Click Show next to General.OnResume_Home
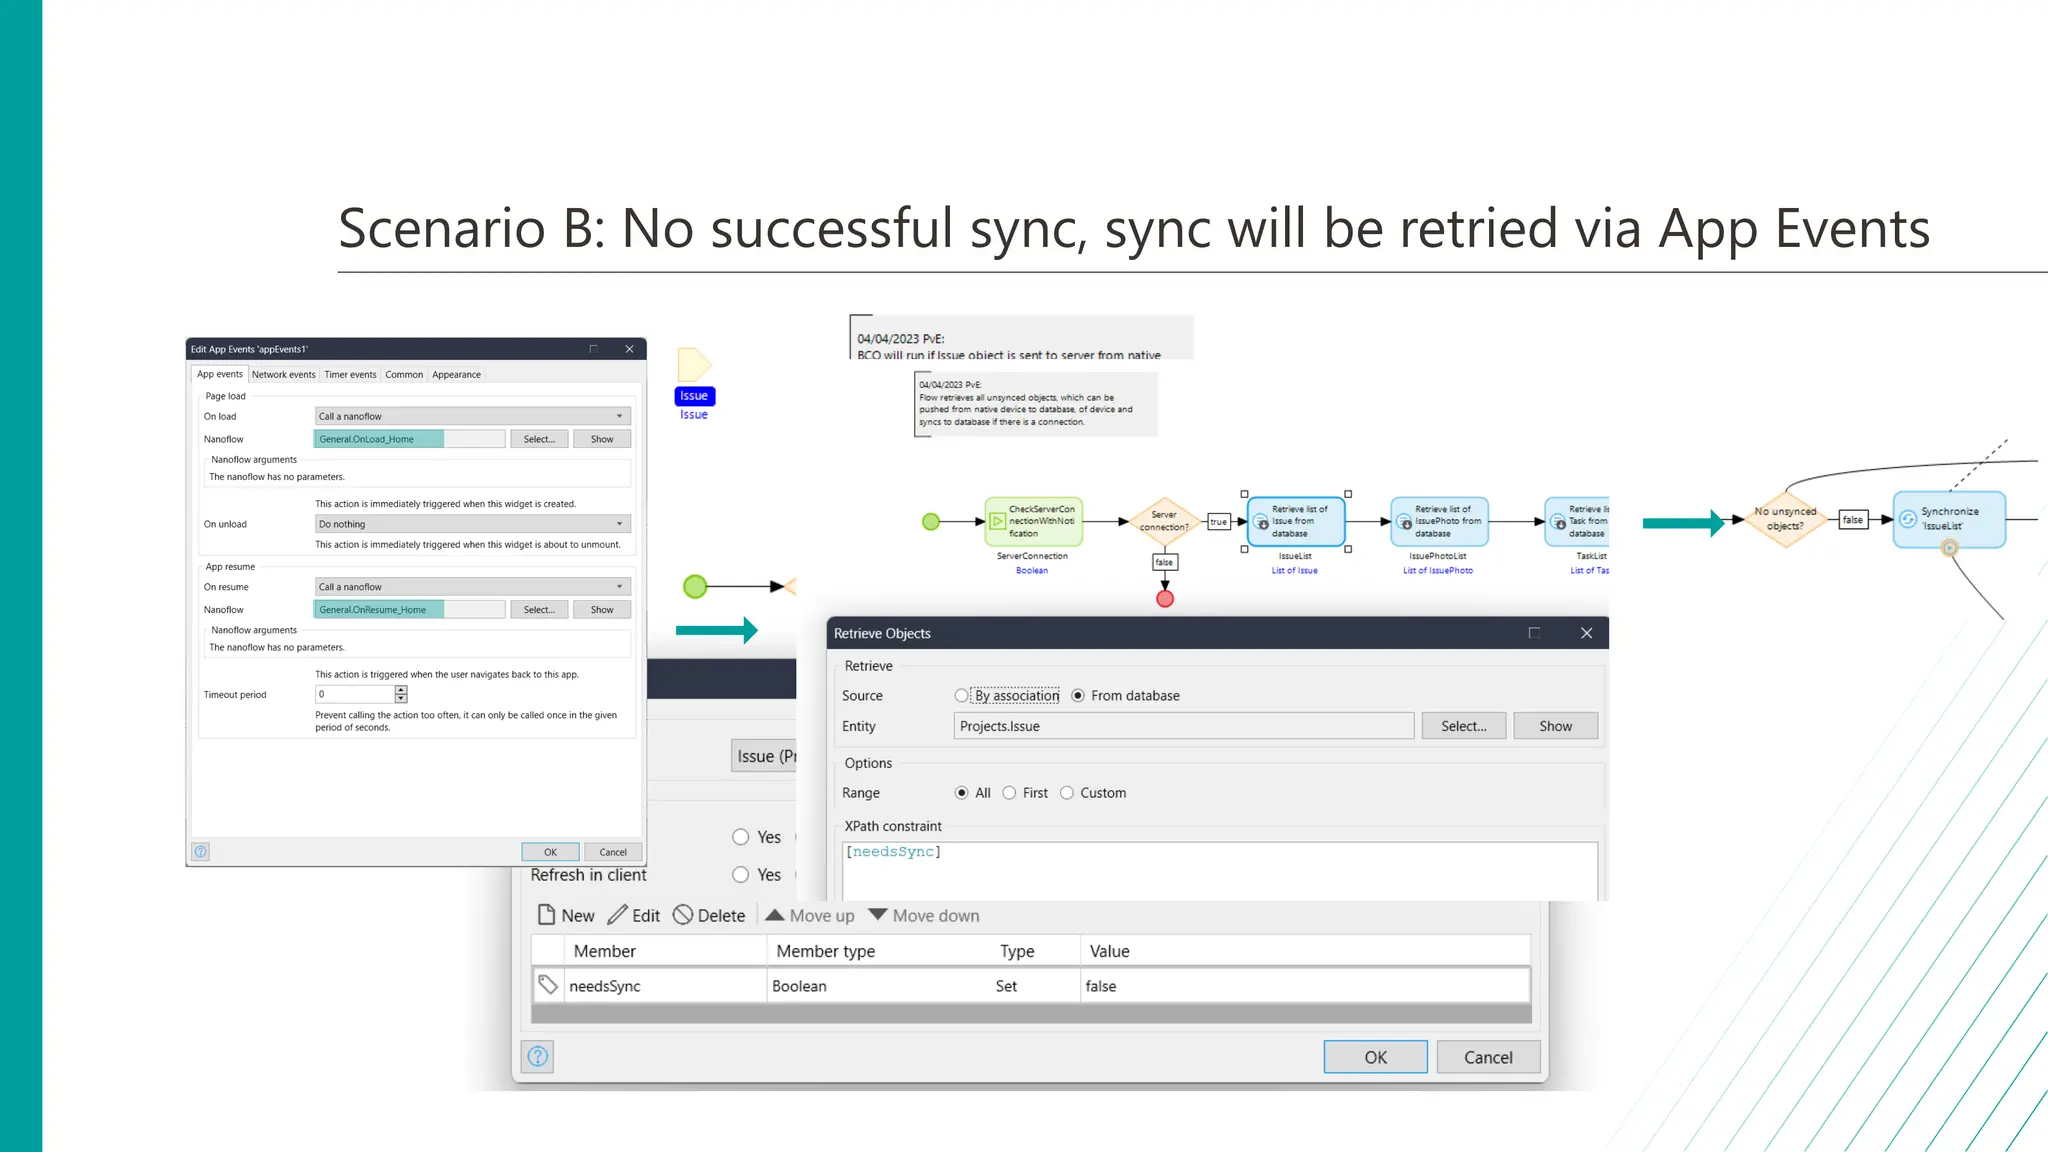The image size is (2048, 1152). (x=602, y=610)
